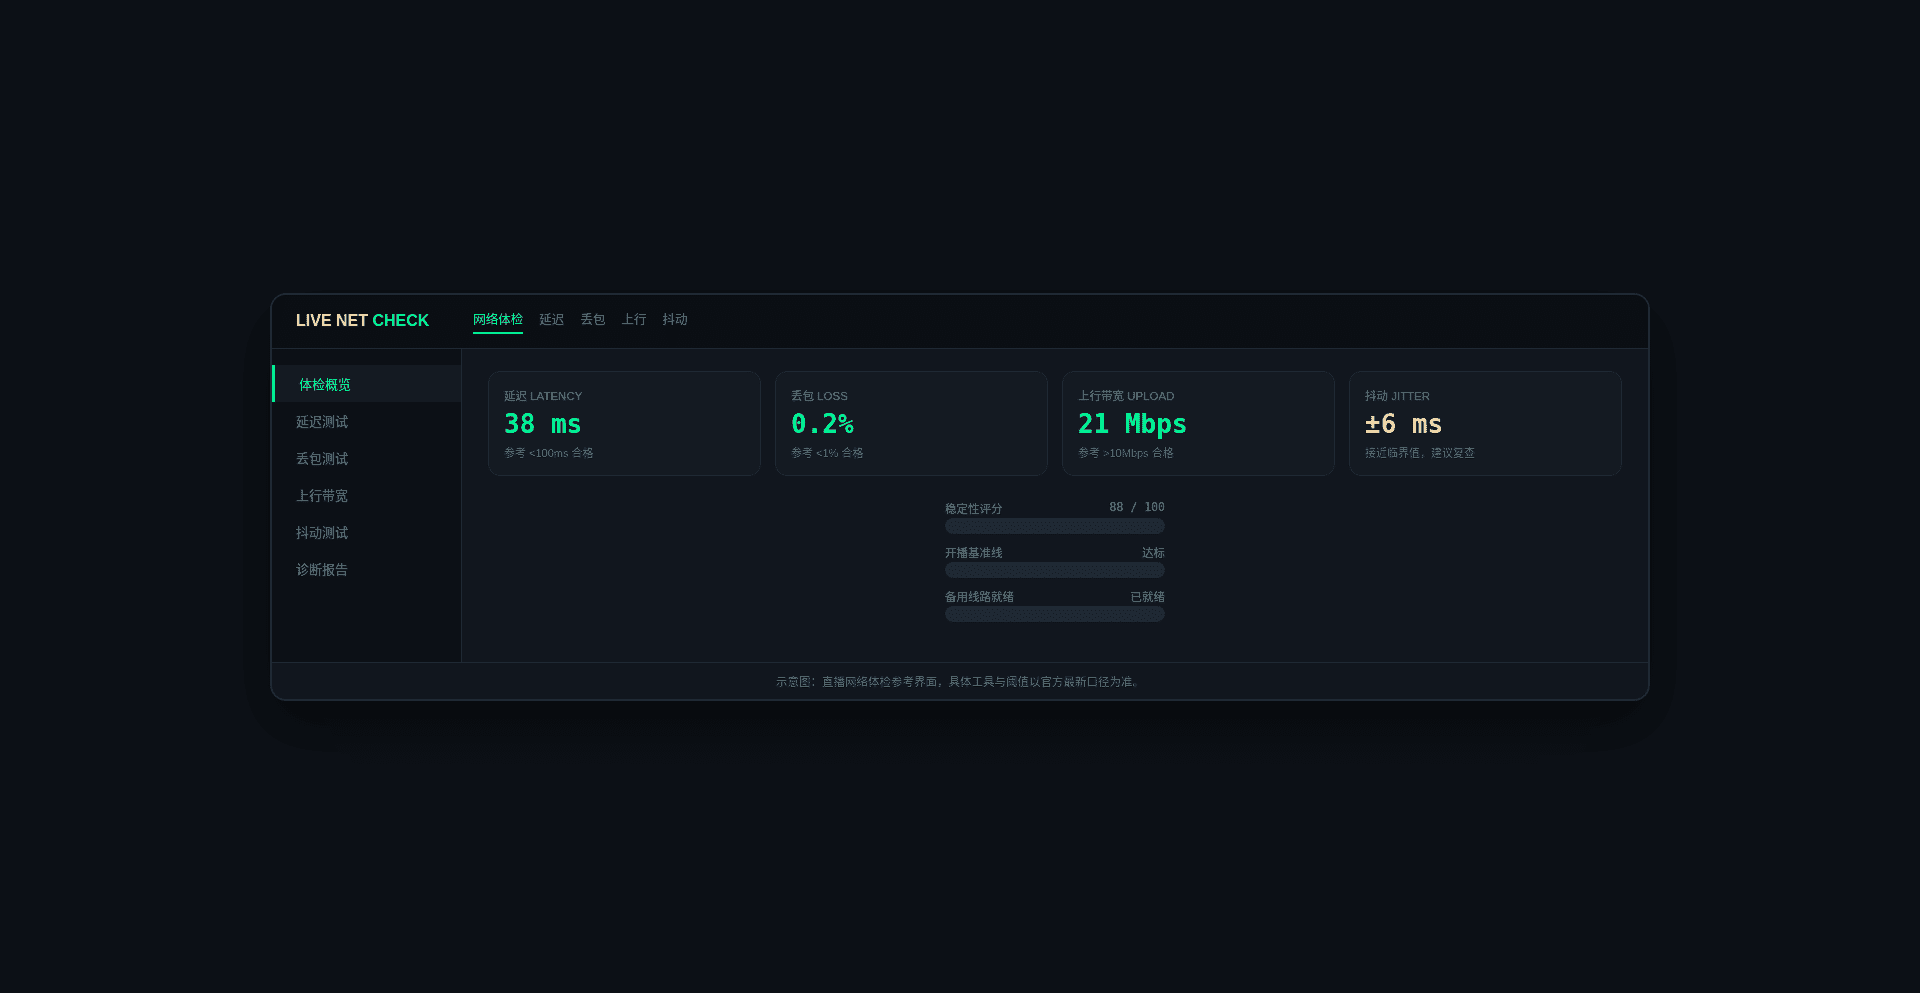This screenshot has width=1920, height=993.
Task: Click the 备用线路就绪 progress bar
Action: point(1055,614)
